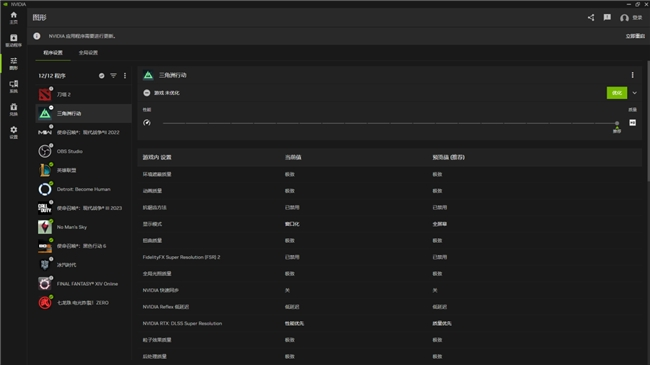Open the filter dropdown in the program list header

(113, 75)
